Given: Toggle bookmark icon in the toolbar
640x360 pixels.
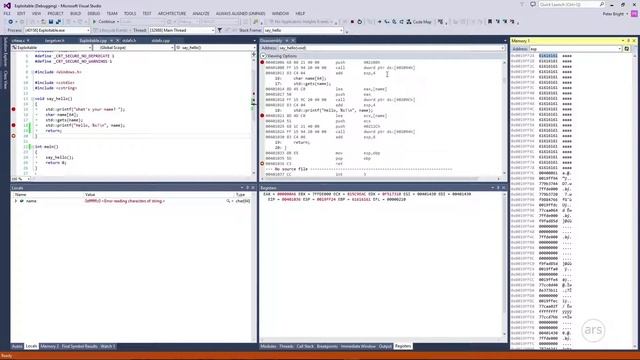Looking at the screenshot, I should [x=490, y=22].
